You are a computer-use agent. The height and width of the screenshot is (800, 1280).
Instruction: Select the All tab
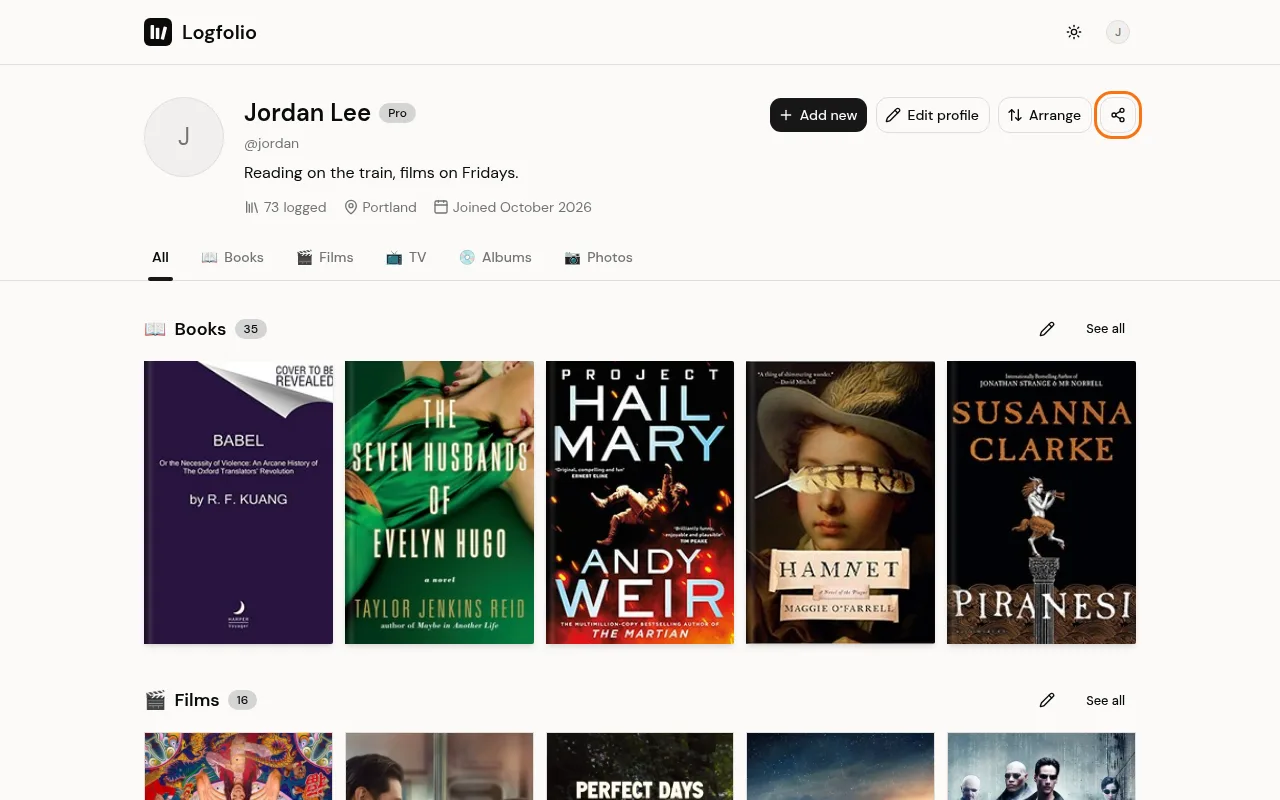tap(160, 257)
